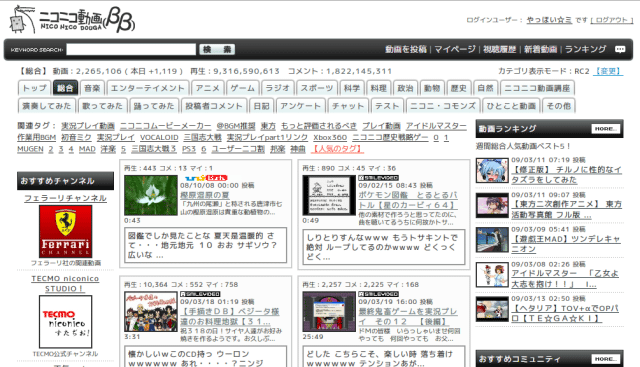The width and height of the screenshot is (640, 367).
Task: Switch to the 踊ってみた tab
Action: (154, 106)
